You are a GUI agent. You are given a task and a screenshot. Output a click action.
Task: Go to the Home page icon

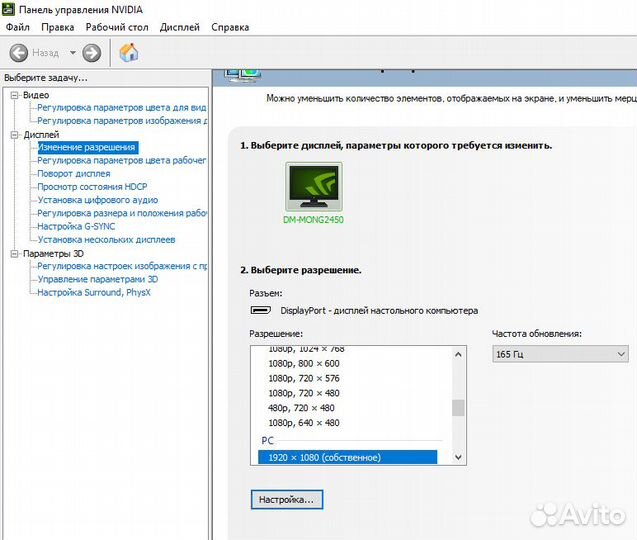(x=129, y=52)
